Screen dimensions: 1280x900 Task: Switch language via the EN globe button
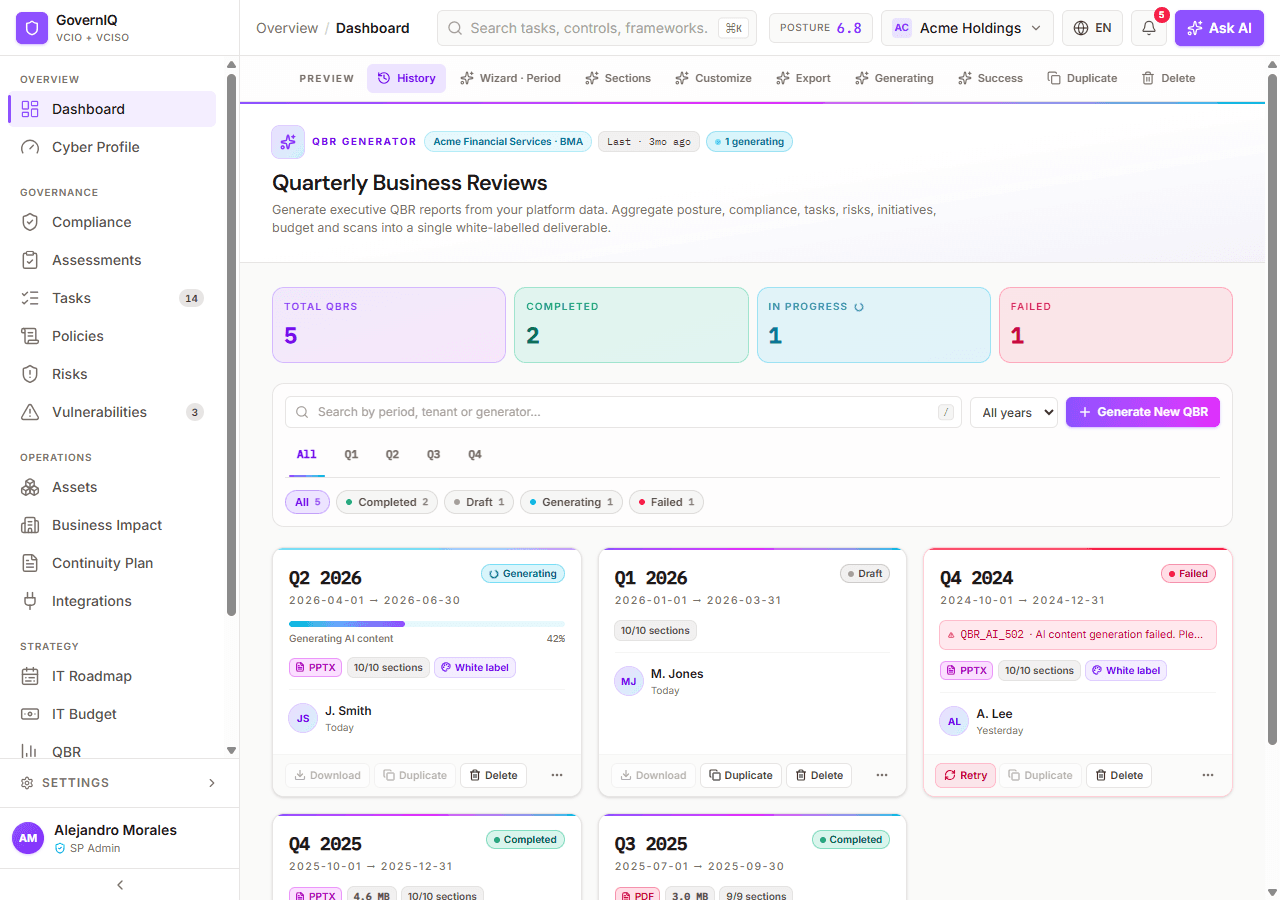[x=1092, y=28]
